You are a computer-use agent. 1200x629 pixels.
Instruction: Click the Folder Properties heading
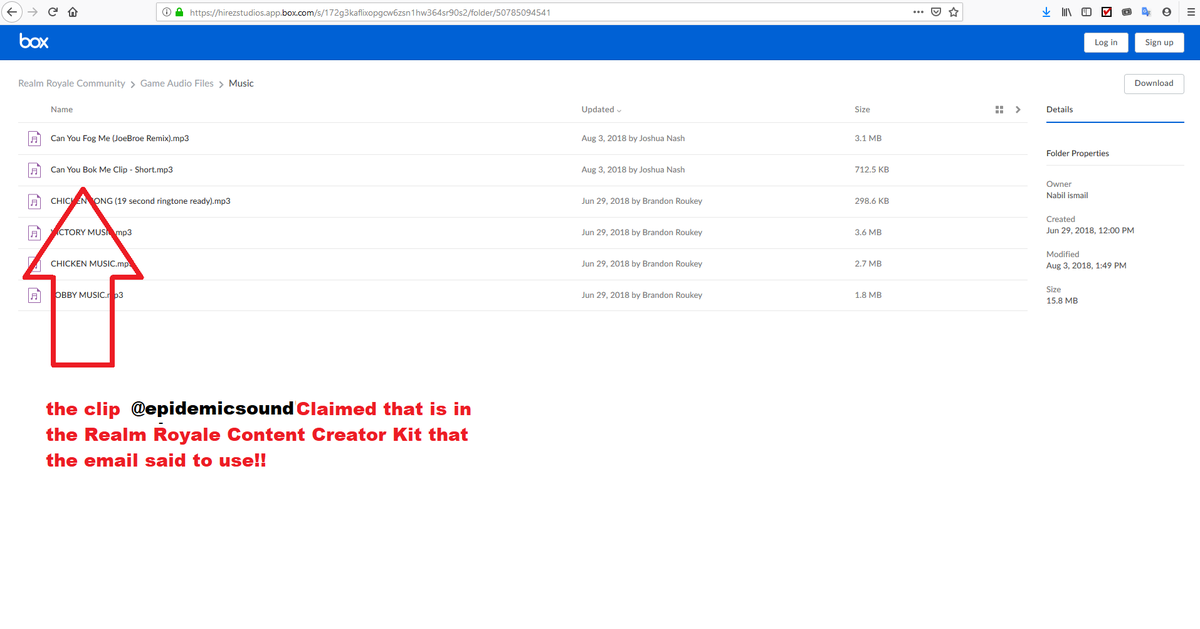coord(1078,153)
